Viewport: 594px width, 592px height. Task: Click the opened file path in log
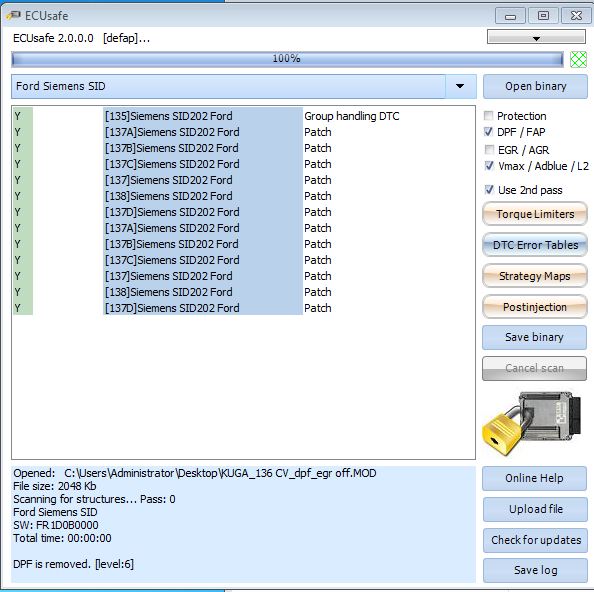coord(220,473)
